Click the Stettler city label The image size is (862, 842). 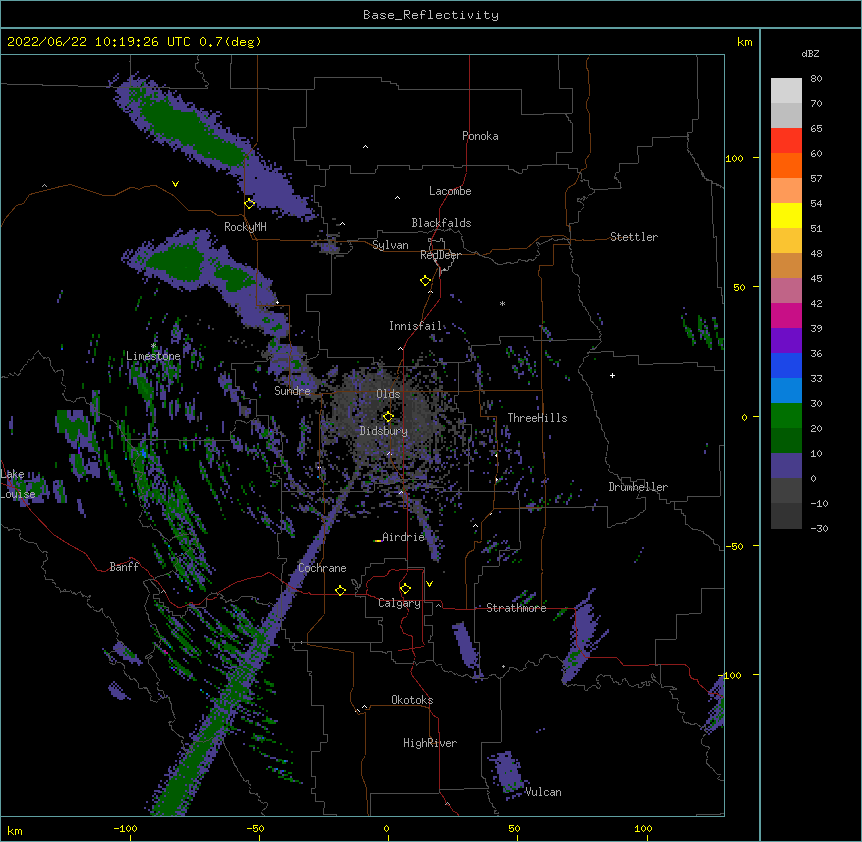634,237
